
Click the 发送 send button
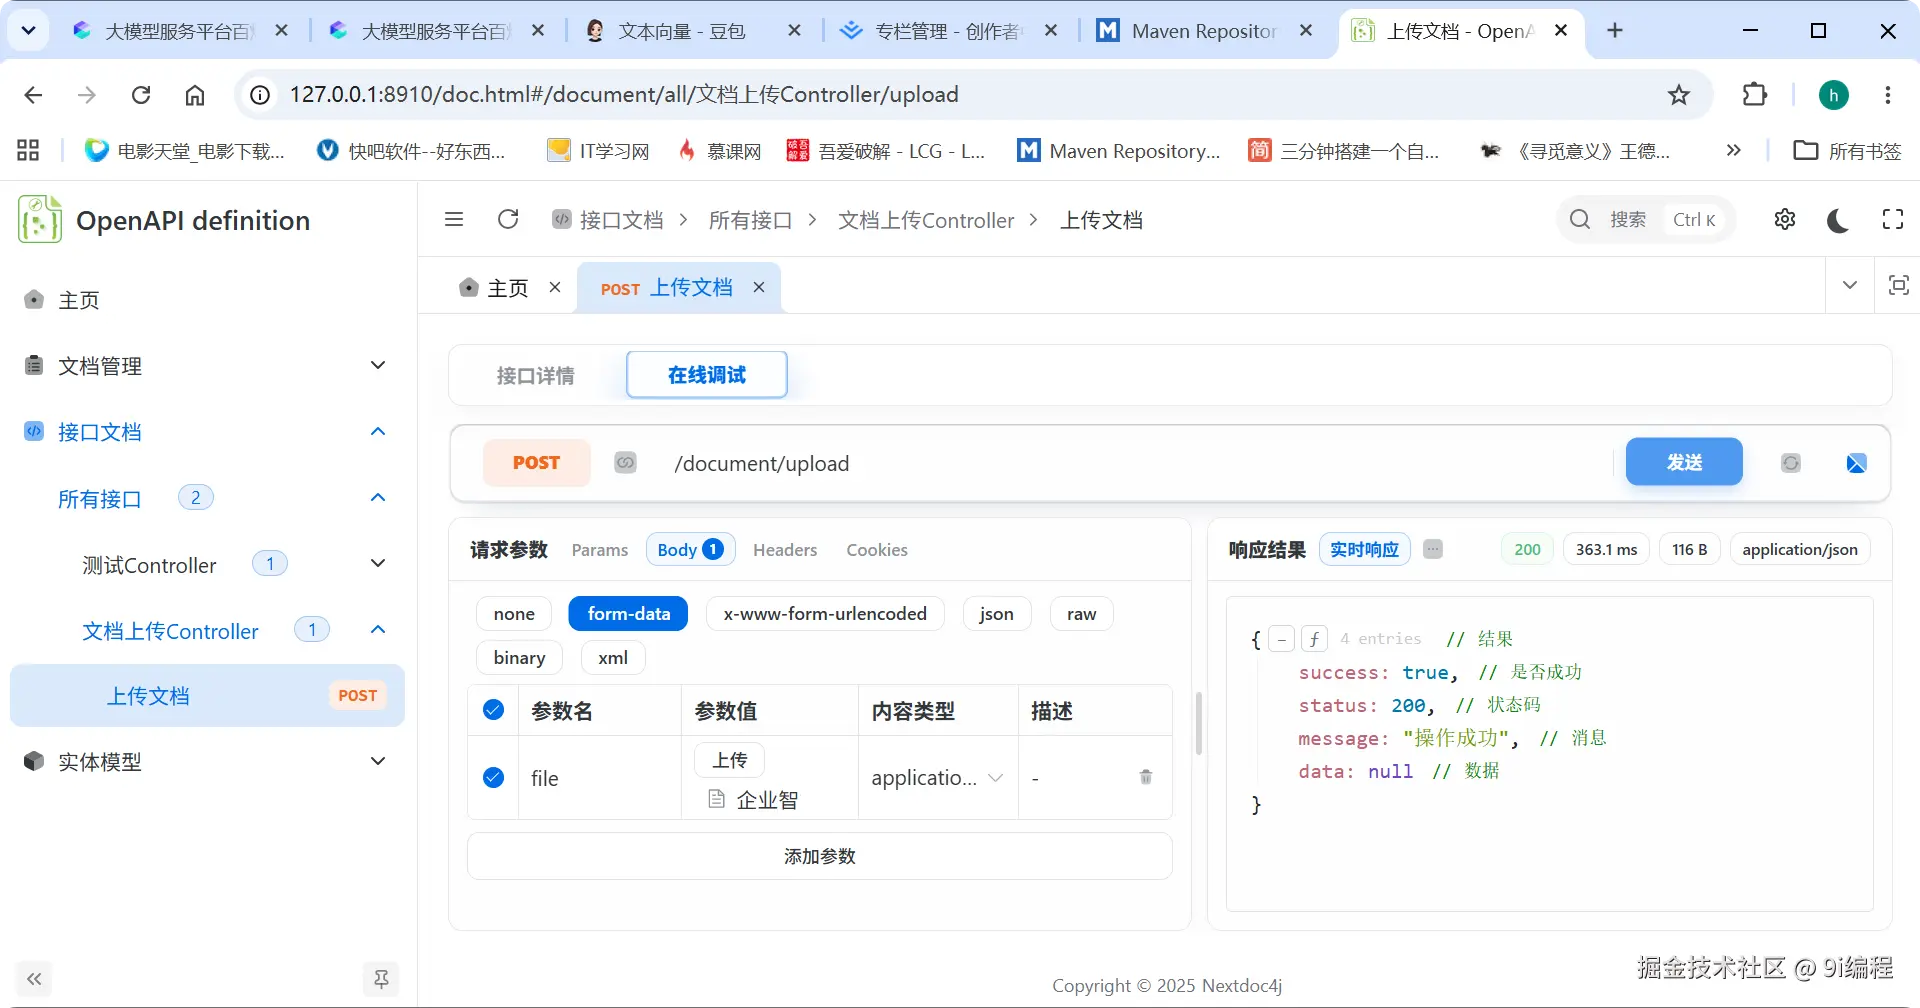[1684, 462]
